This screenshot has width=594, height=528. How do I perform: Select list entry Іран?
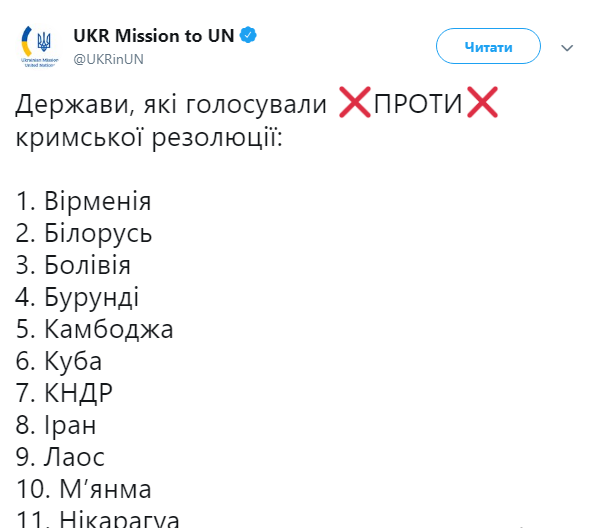pyautogui.click(x=56, y=425)
